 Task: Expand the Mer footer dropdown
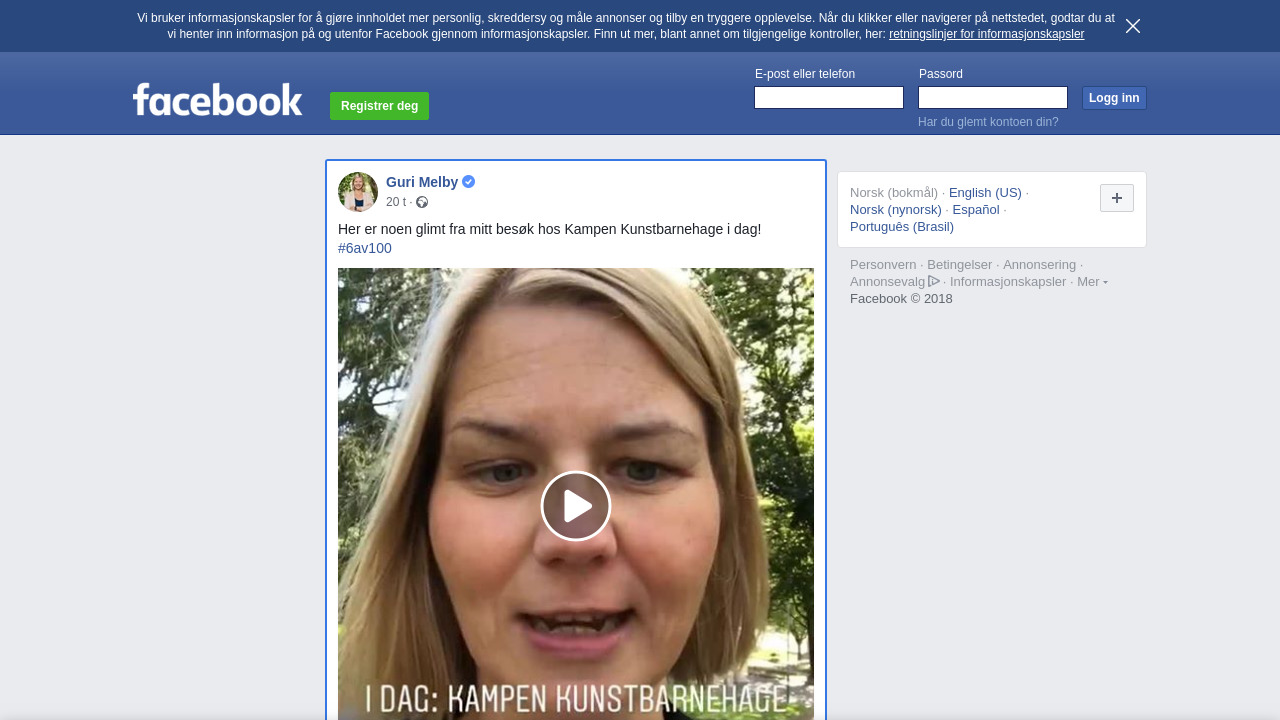tap(1092, 282)
